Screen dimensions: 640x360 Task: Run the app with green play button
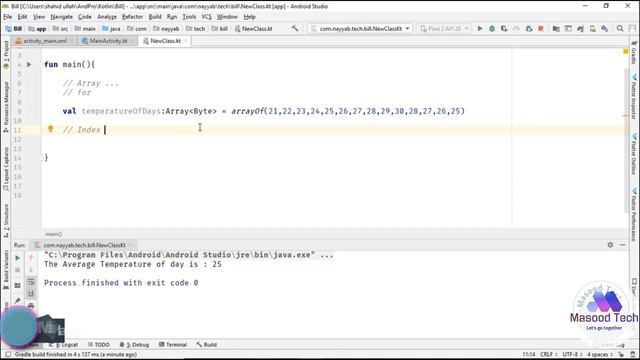point(480,29)
